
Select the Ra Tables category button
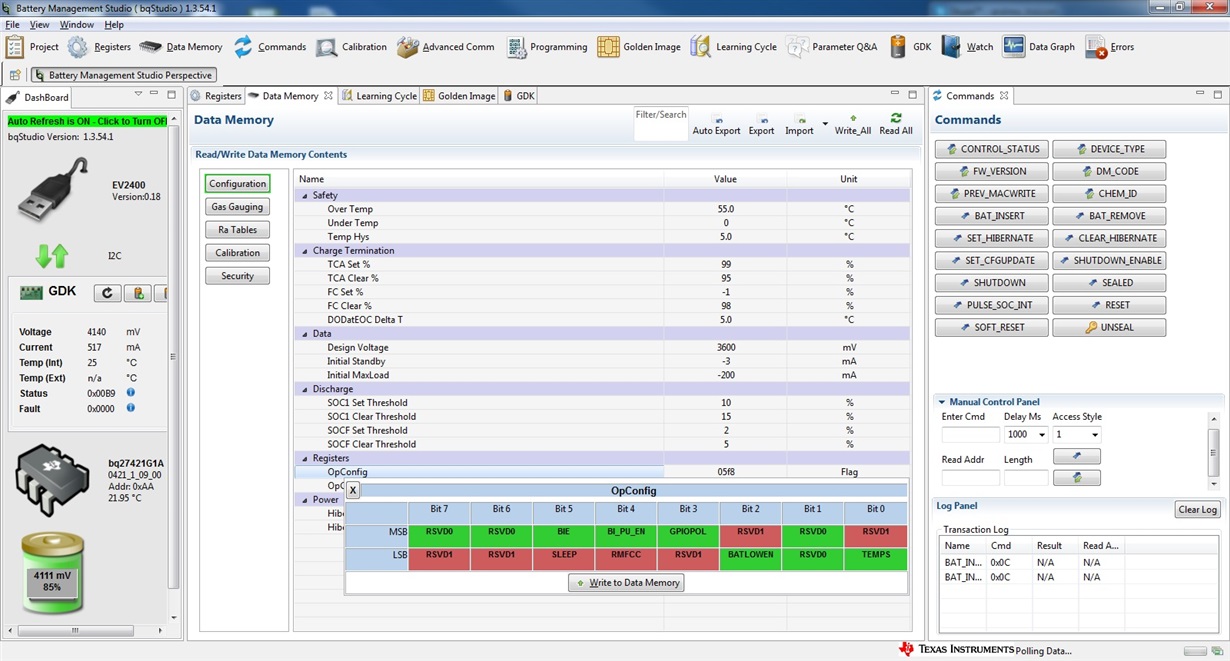click(237, 230)
